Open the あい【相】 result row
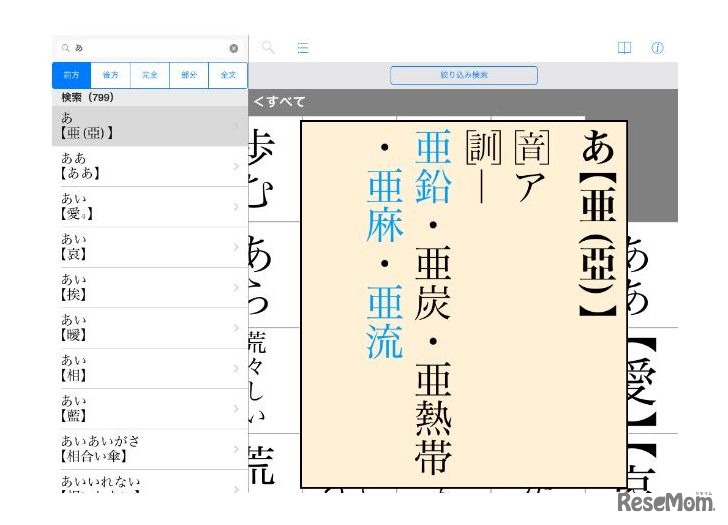Screen dimensions: 728x525 coord(150,368)
